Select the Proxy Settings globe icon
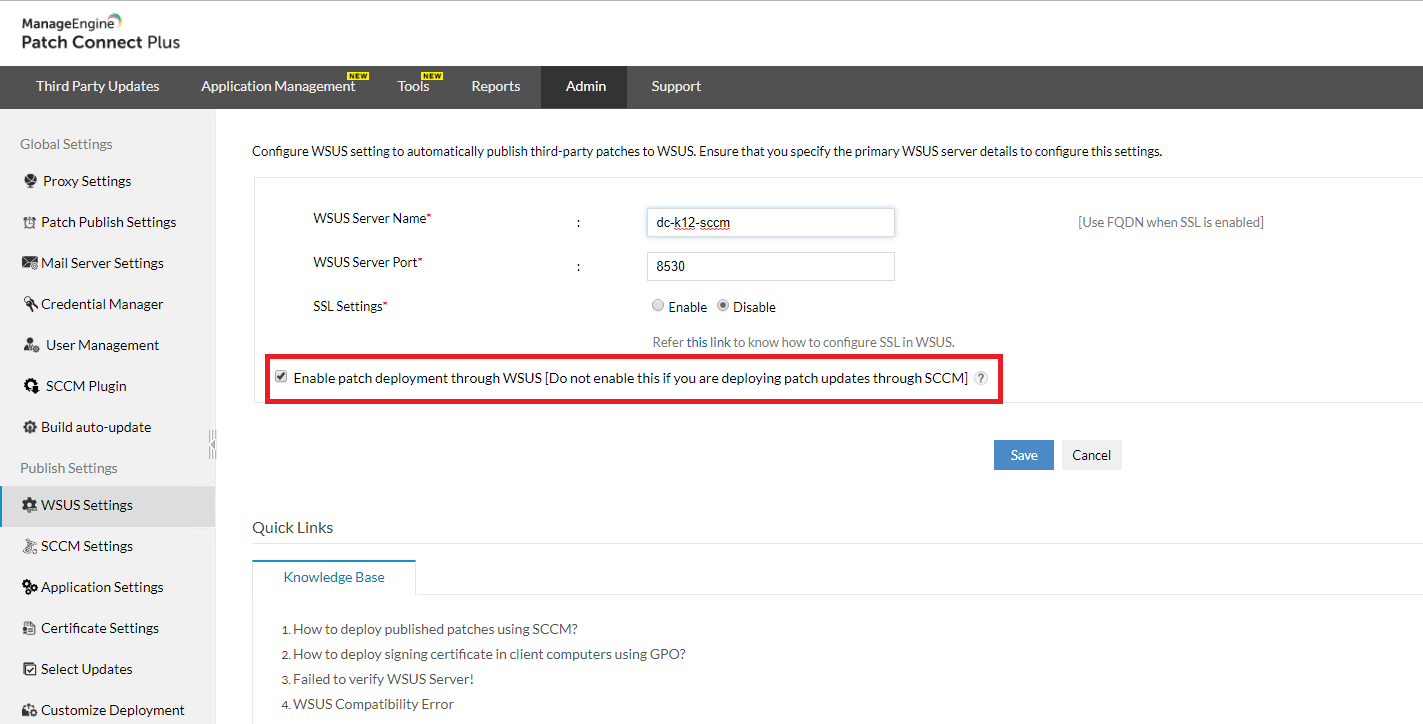The width and height of the screenshot is (1423, 724). [x=29, y=181]
